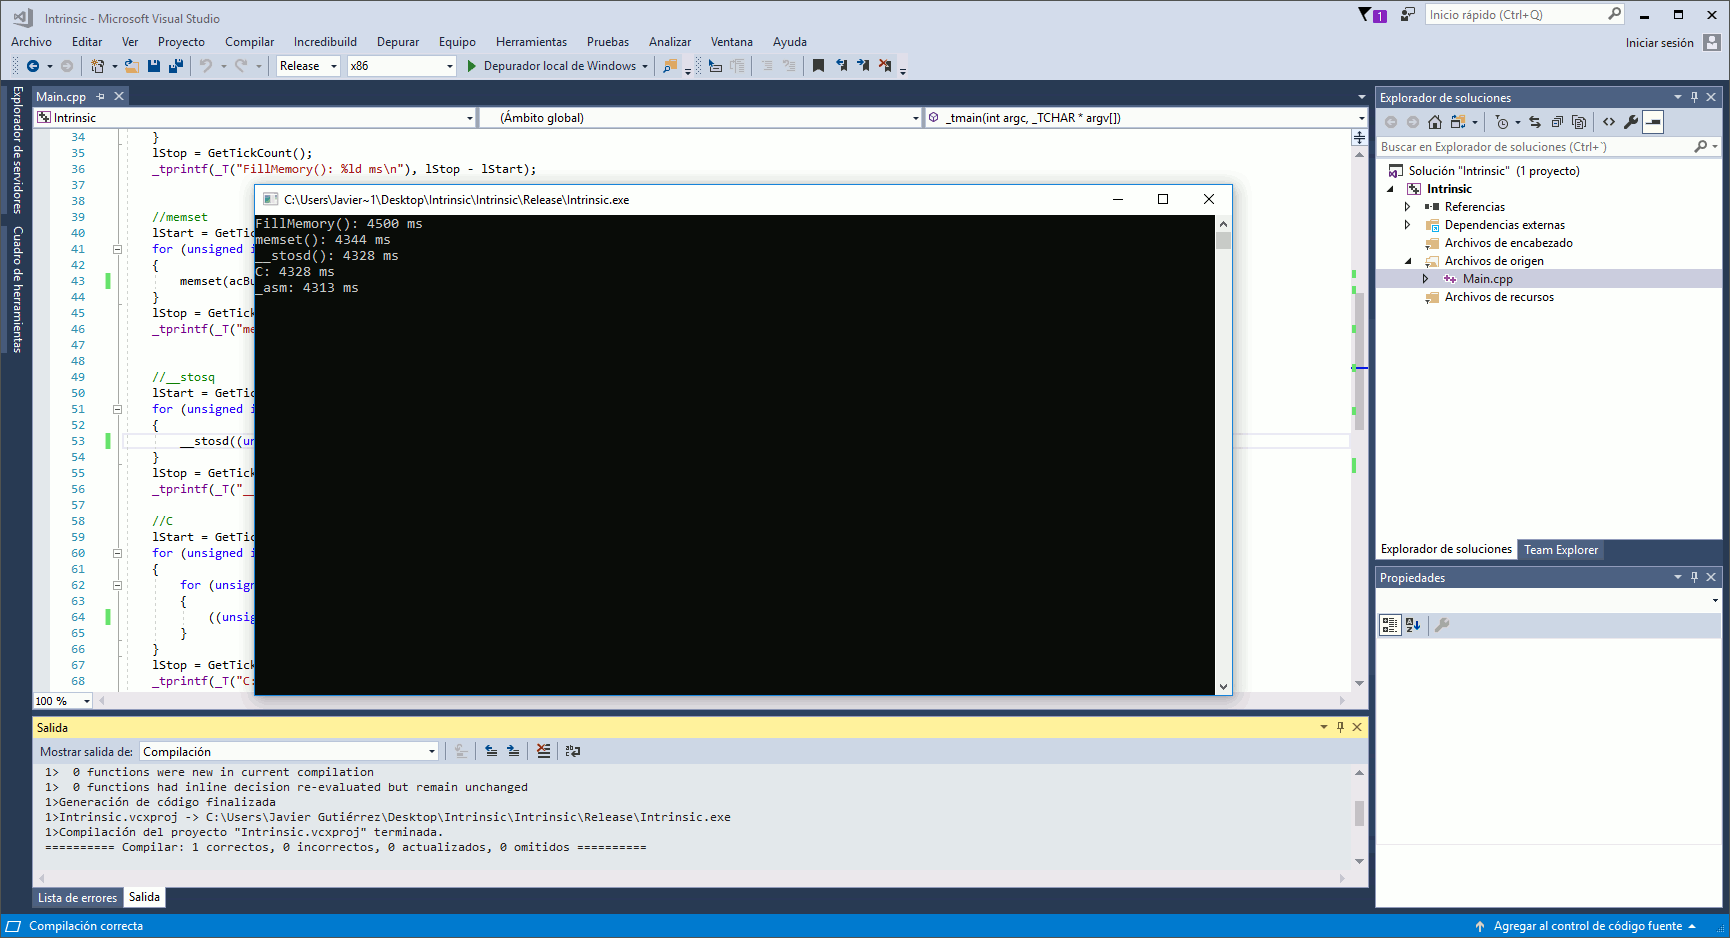Expand the Referencias tree node
Image resolution: width=1730 pixels, height=938 pixels.
pos(1408,207)
